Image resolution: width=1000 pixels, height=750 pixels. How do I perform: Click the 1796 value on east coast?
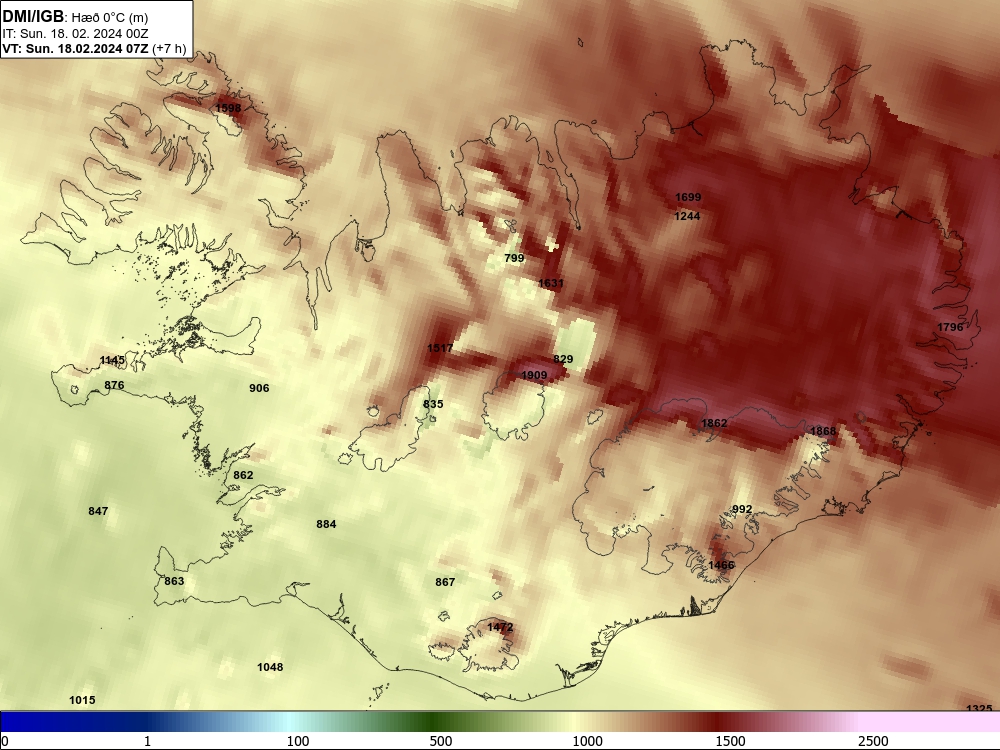click(x=950, y=327)
